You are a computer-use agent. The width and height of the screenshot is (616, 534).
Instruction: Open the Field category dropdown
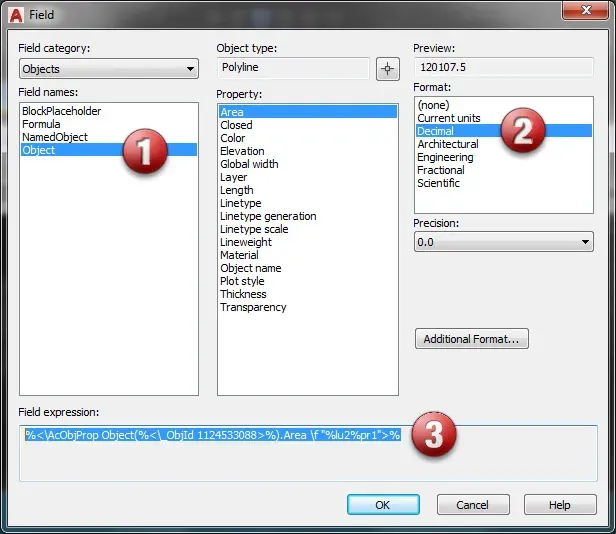coord(109,69)
